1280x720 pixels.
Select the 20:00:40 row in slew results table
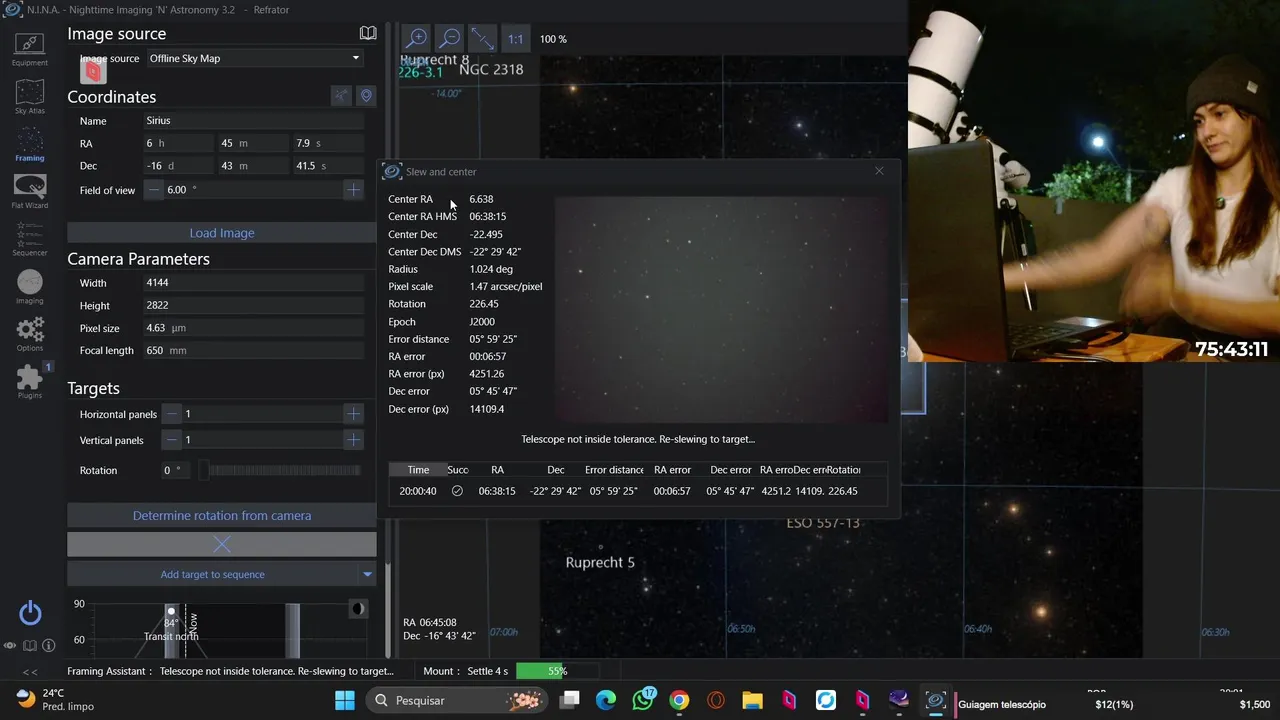coord(638,491)
